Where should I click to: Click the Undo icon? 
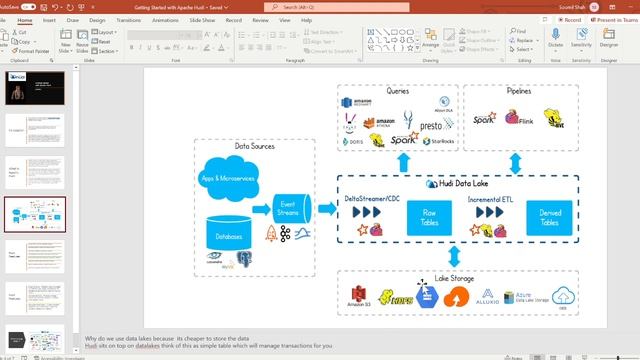point(55,7)
